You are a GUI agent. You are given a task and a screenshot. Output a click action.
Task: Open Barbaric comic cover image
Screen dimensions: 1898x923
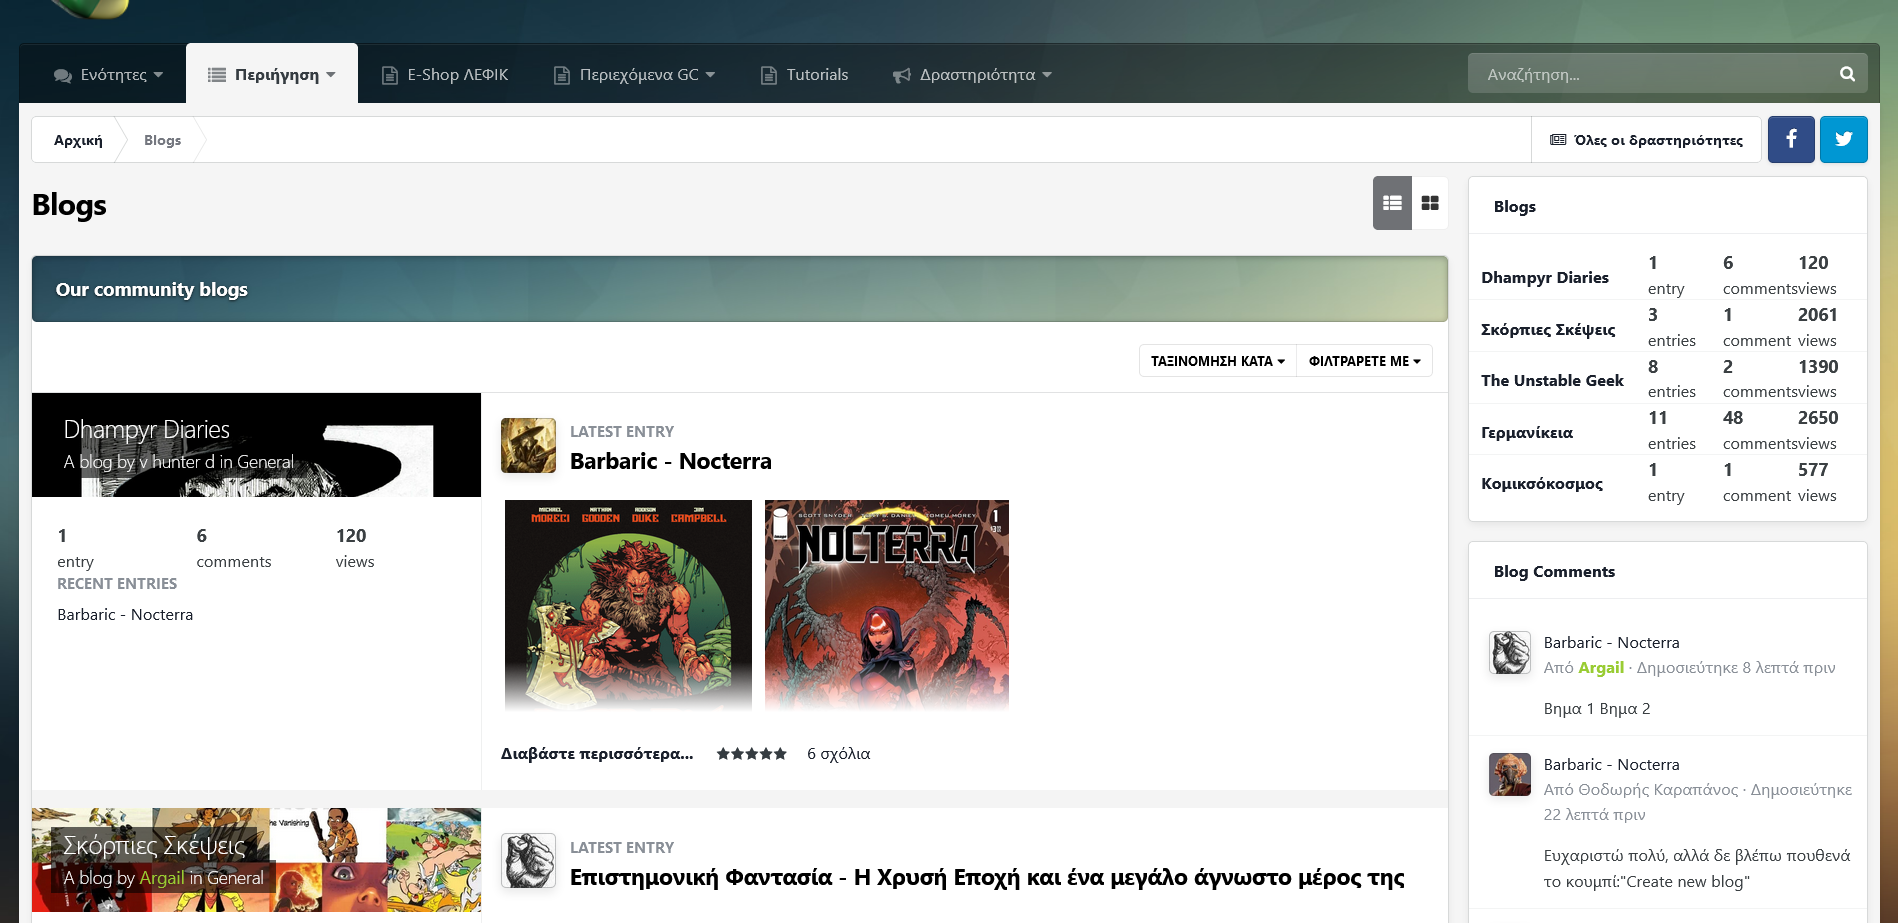[628, 605]
